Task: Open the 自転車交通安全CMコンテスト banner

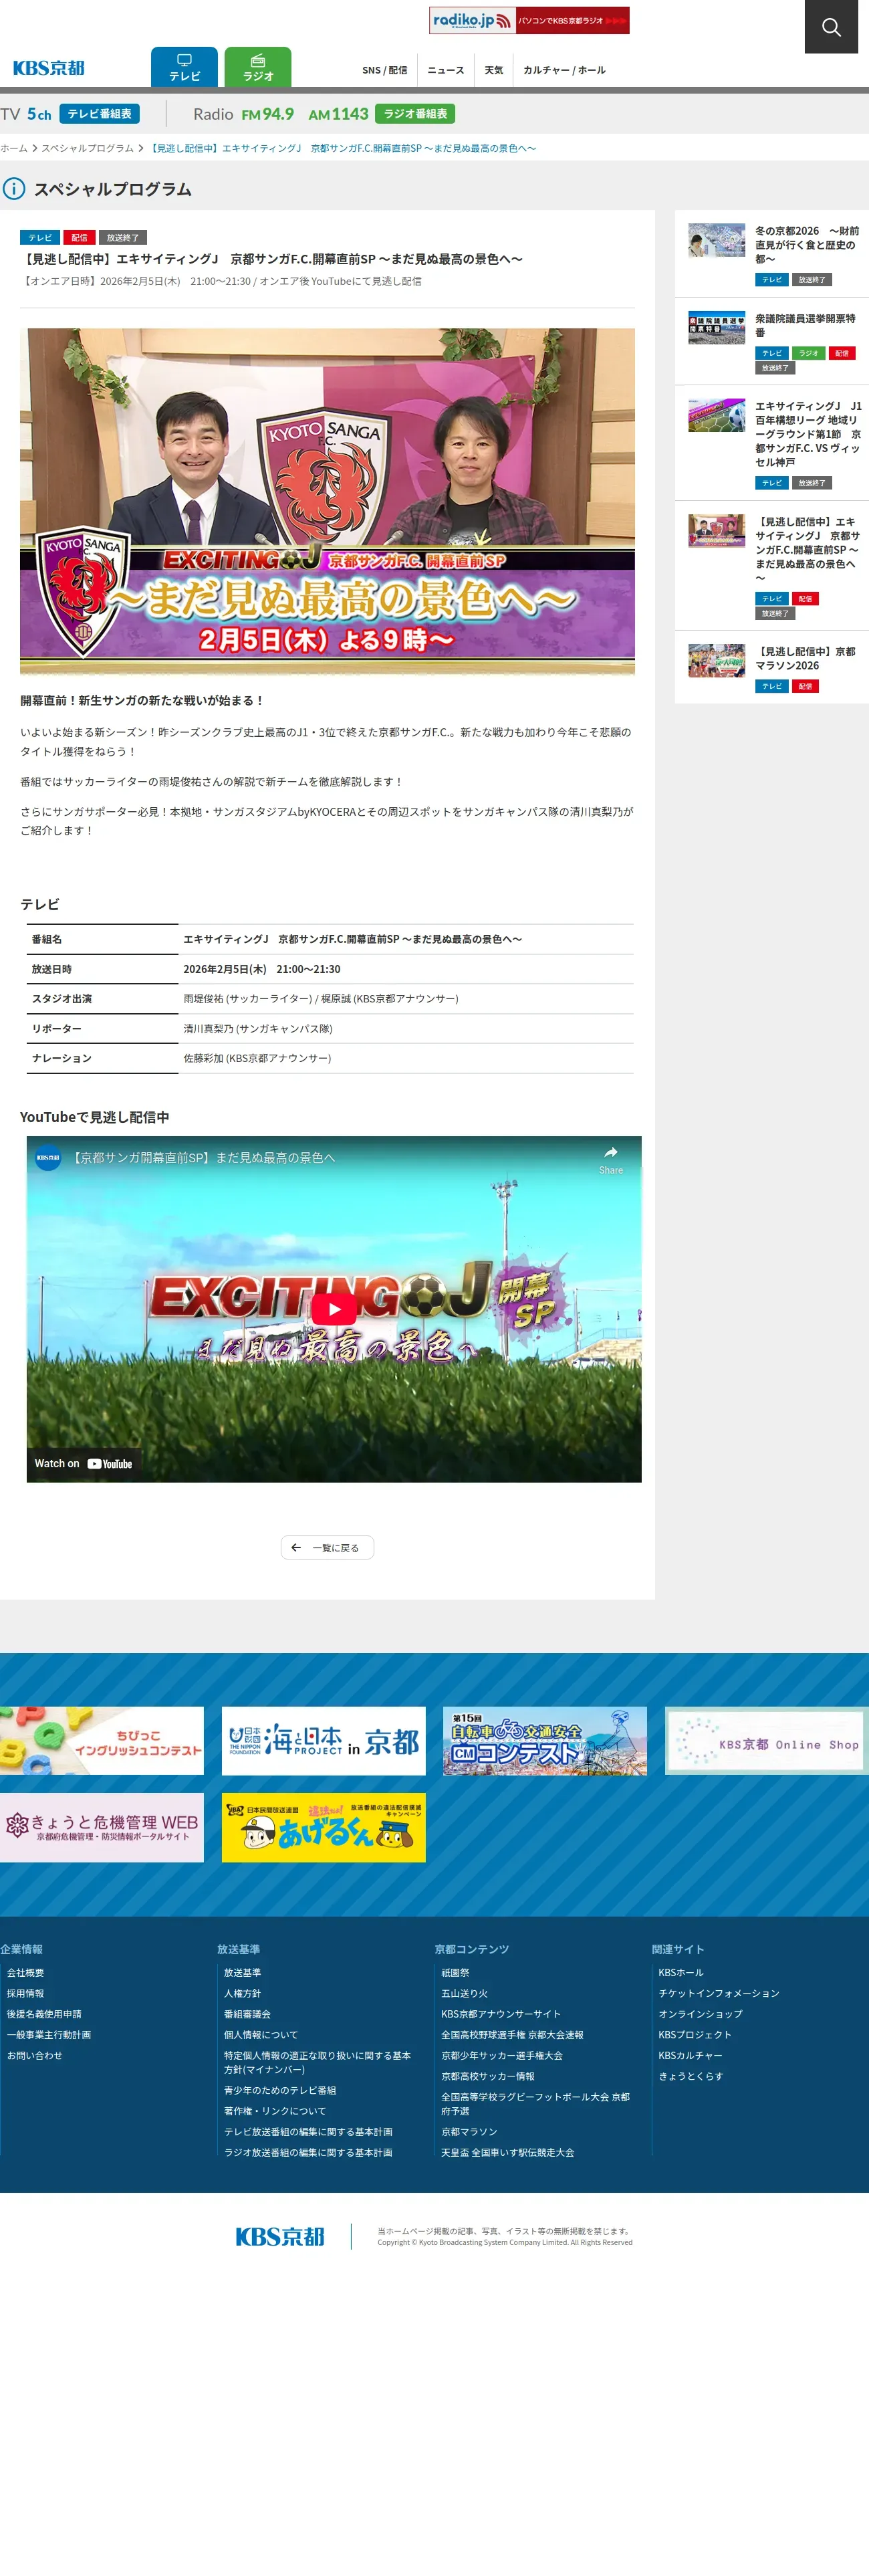Action: point(545,1741)
